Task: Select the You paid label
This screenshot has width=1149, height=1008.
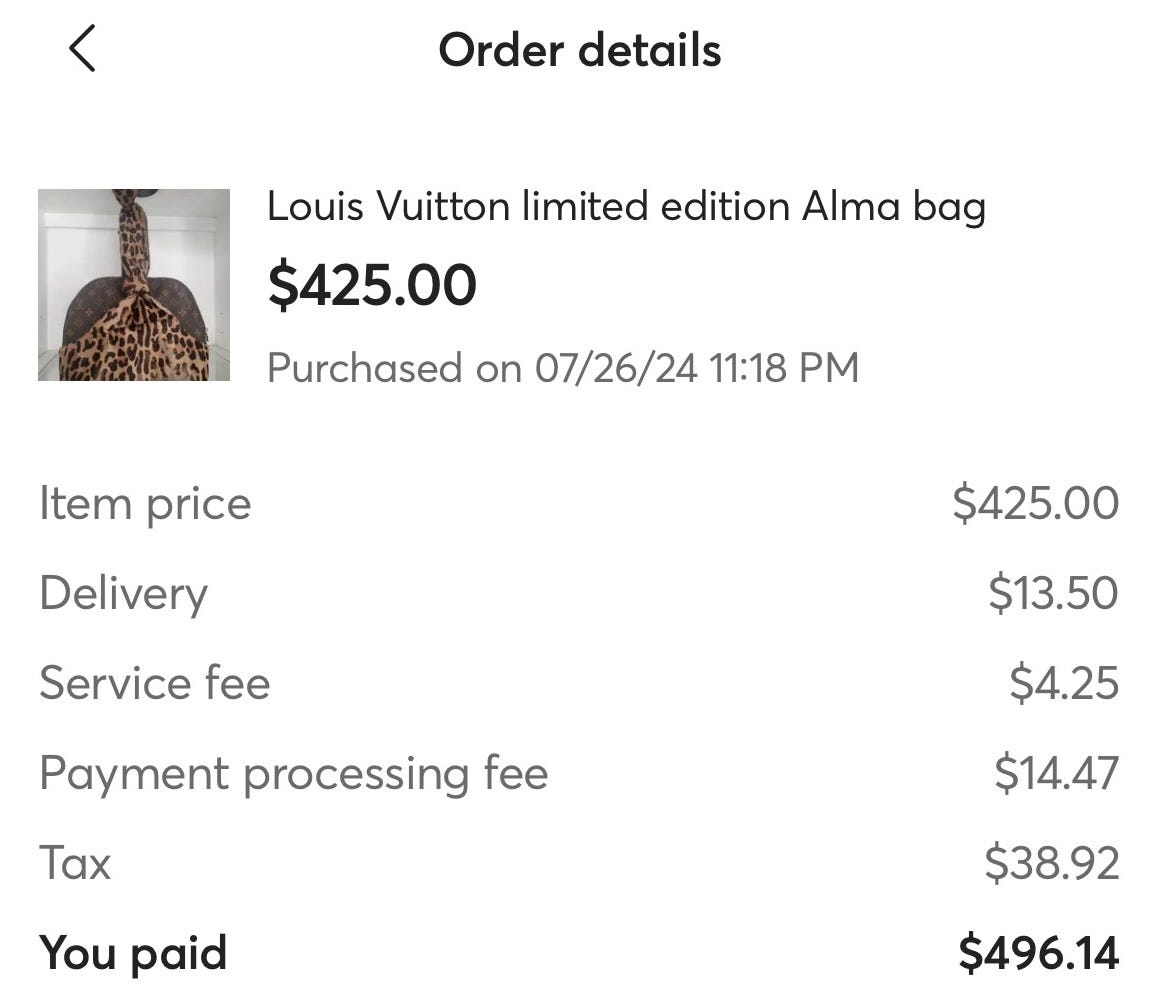Action: (133, 953)
